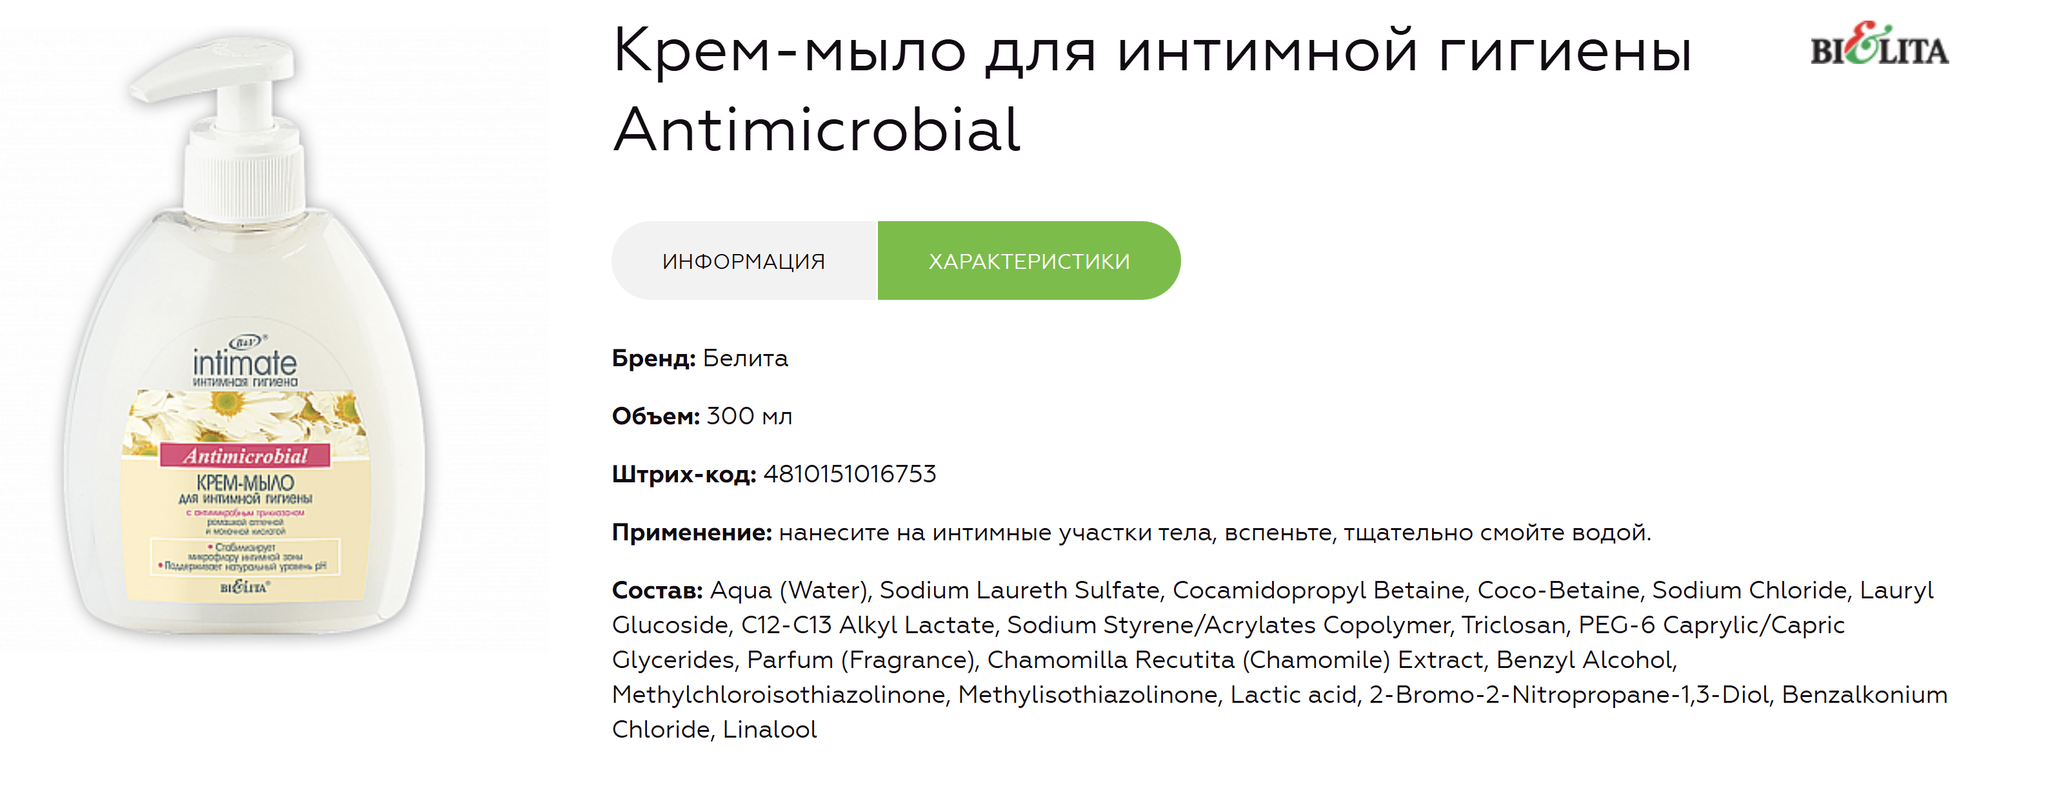Viewport: 2048px width, 786px height.
Task: Click the intimate logo on the bottle
Action: 245,362
